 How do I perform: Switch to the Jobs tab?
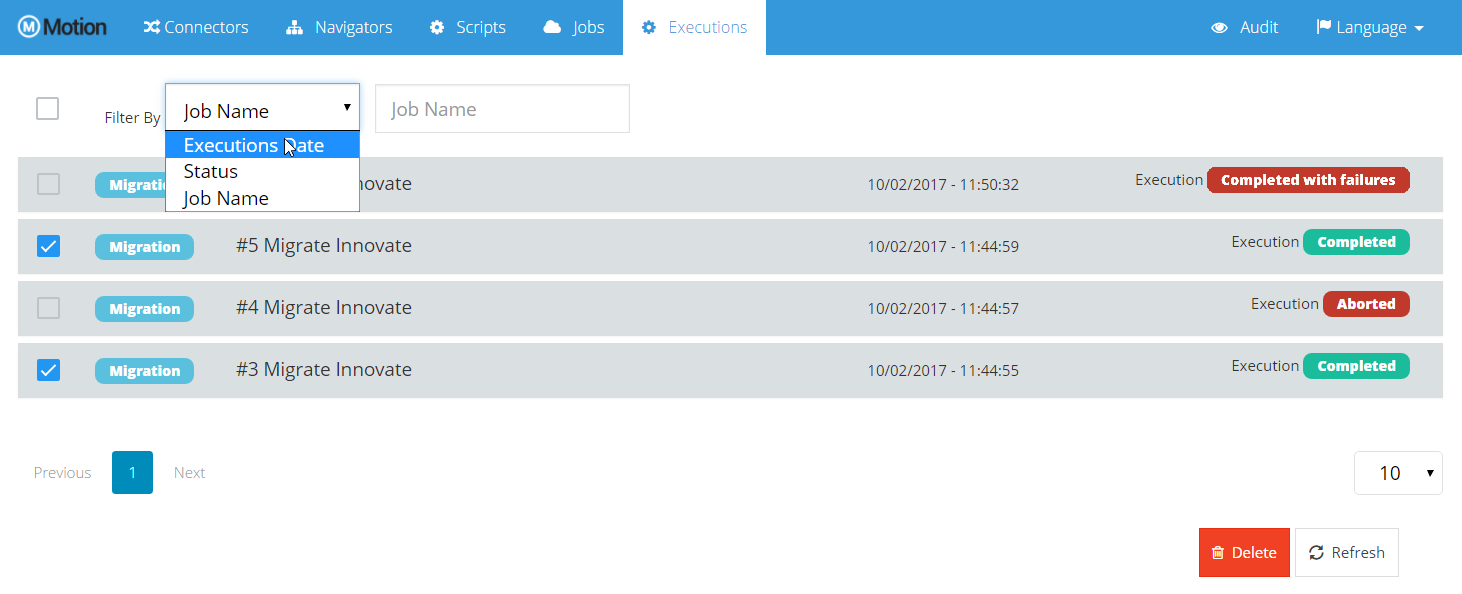tap(573, 27)
